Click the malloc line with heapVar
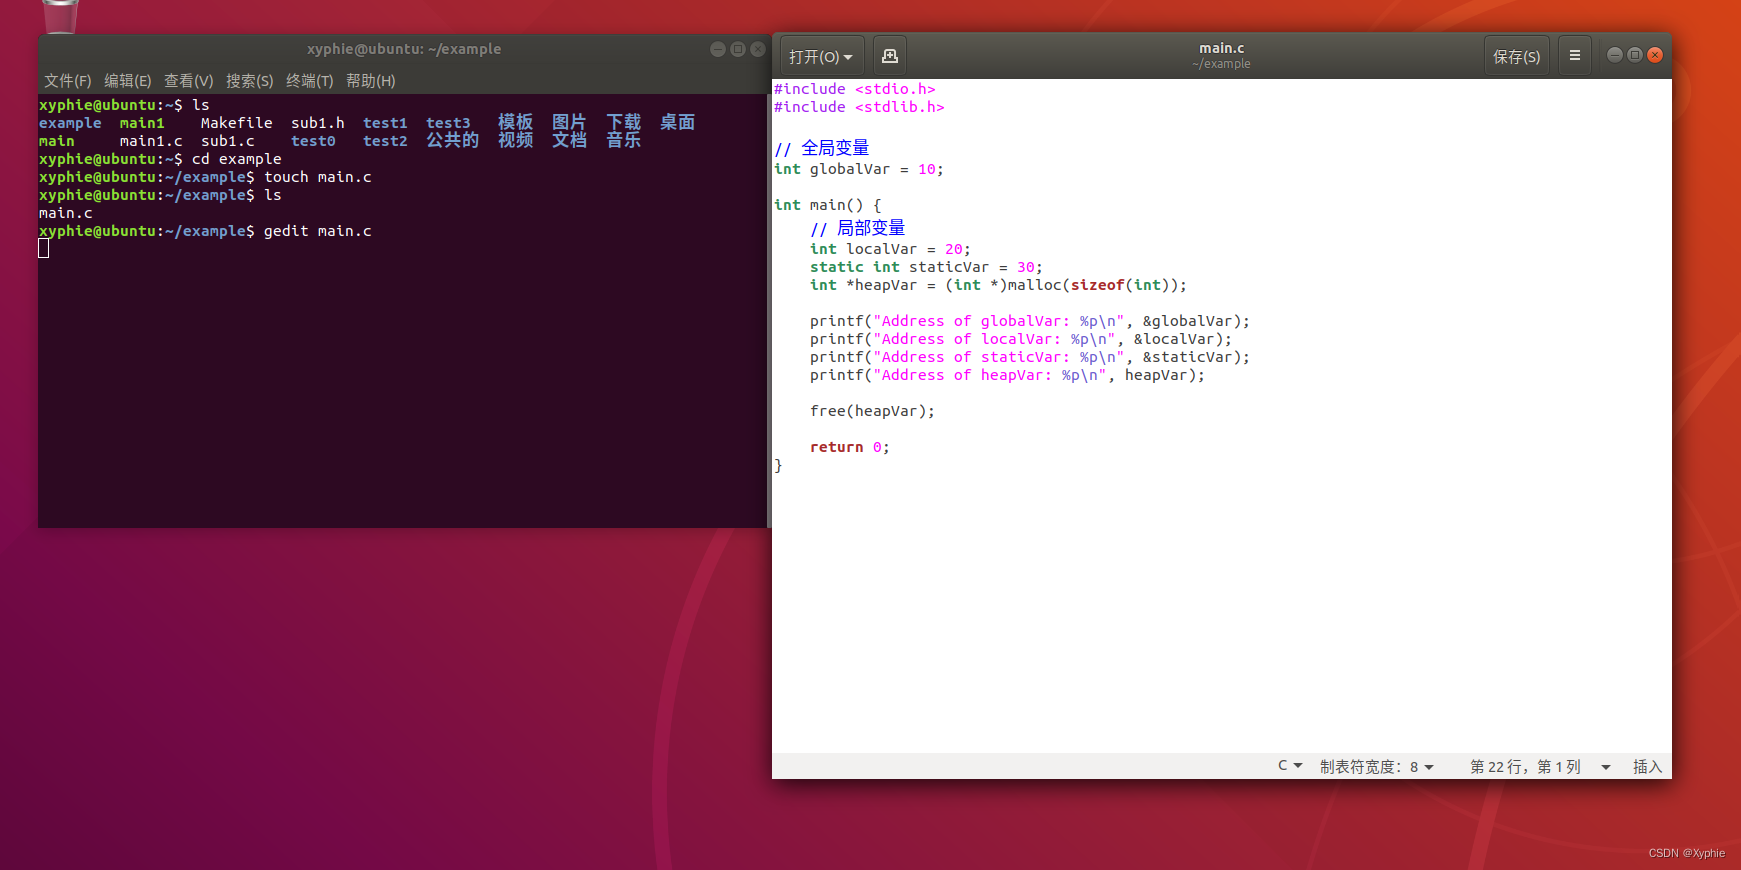Viewport: 1741px width, 870px height. pyautogui.click(x=998, y=285)
